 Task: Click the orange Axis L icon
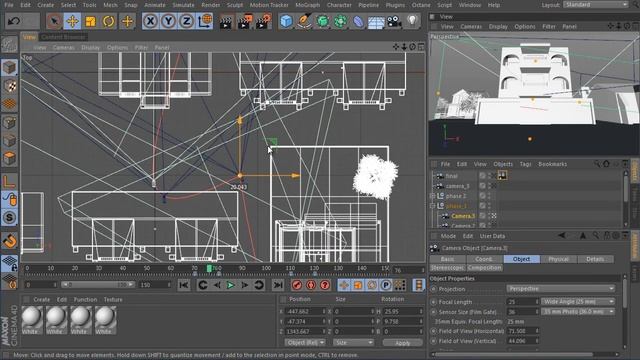pyautogui.click(x=9, y=181)
